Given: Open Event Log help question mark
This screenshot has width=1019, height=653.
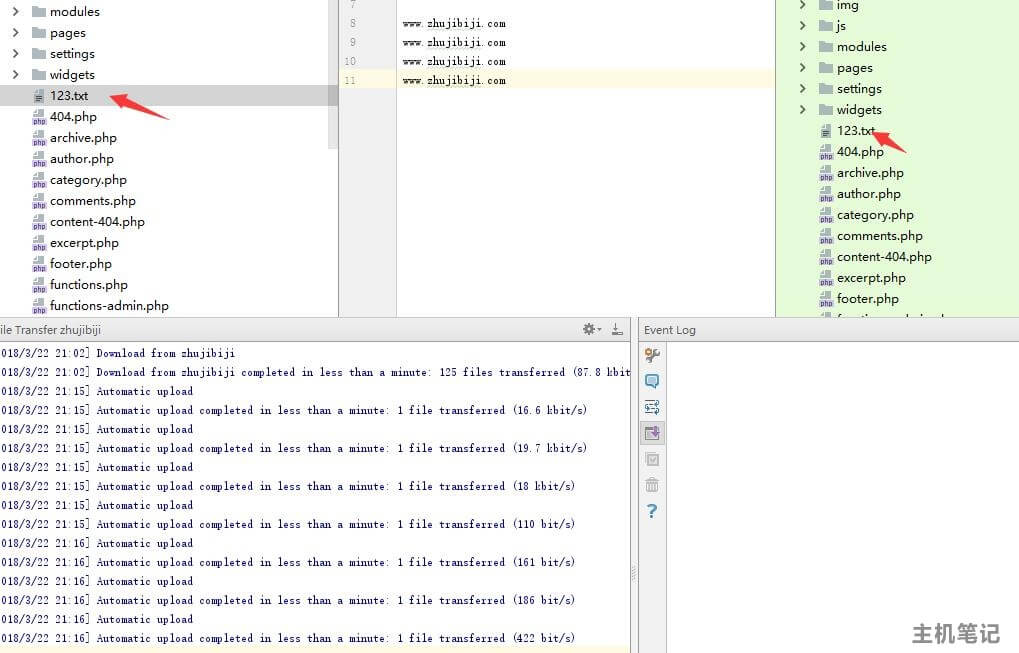Looking at the screenshot, I should point(652,511).
